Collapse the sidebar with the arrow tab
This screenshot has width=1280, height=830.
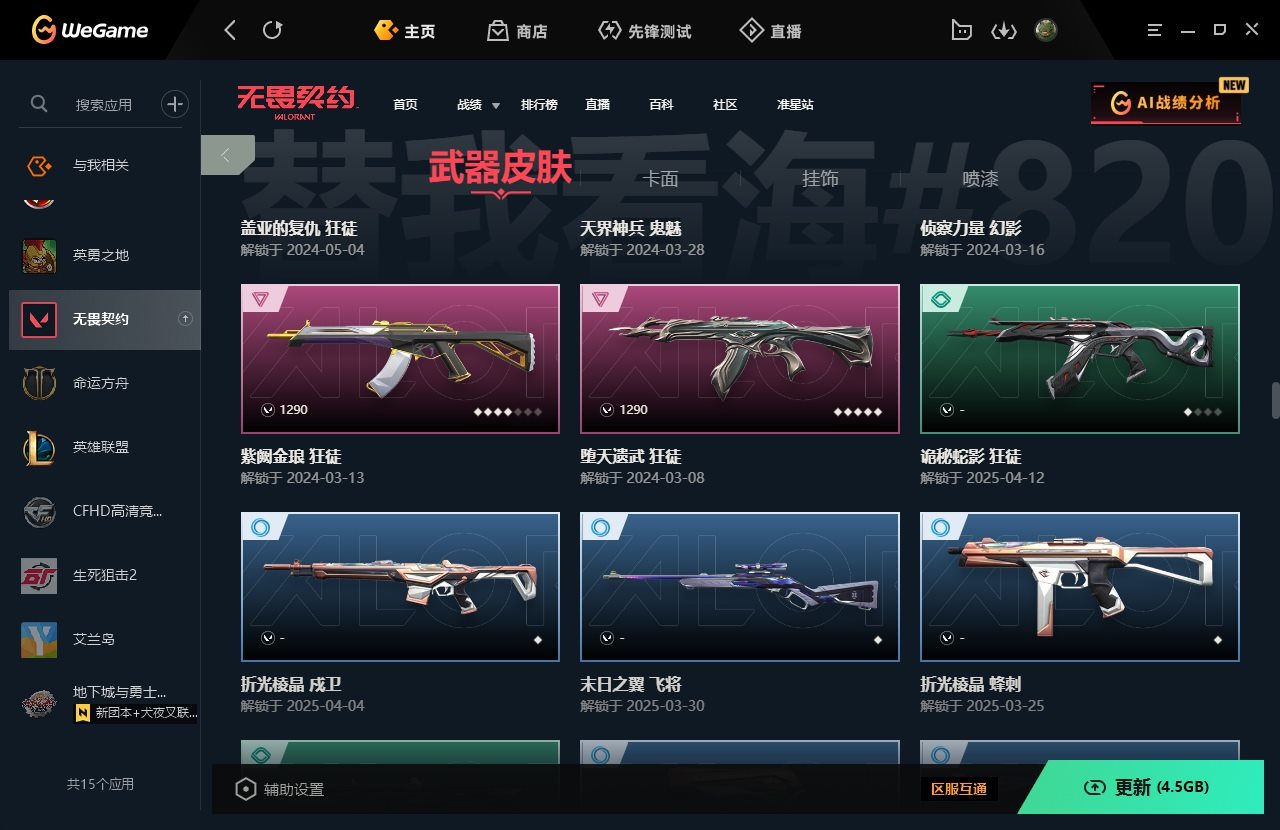point(227,155)
